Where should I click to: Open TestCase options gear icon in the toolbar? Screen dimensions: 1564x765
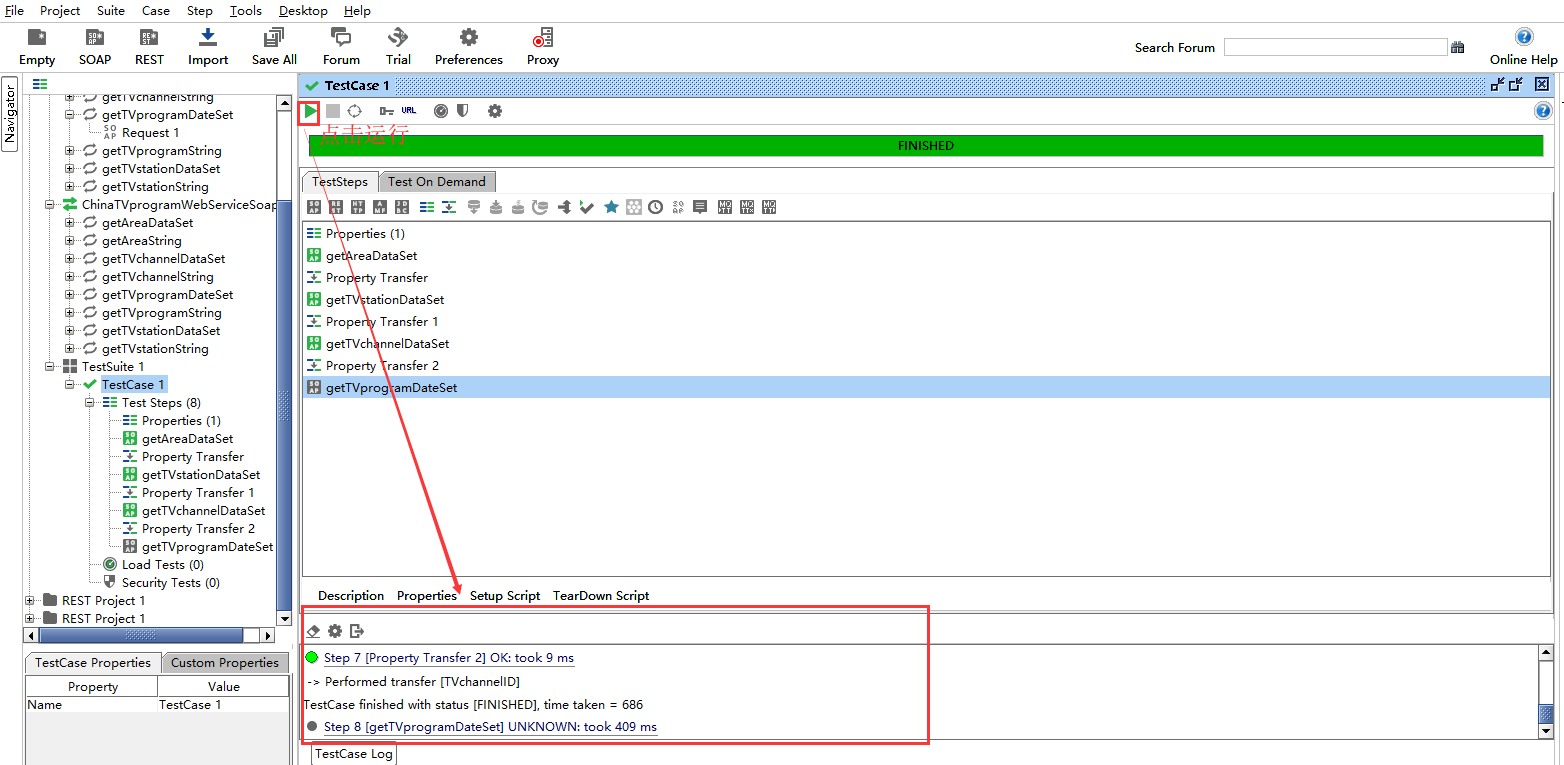pyautogui.click(x=495, y=111)
